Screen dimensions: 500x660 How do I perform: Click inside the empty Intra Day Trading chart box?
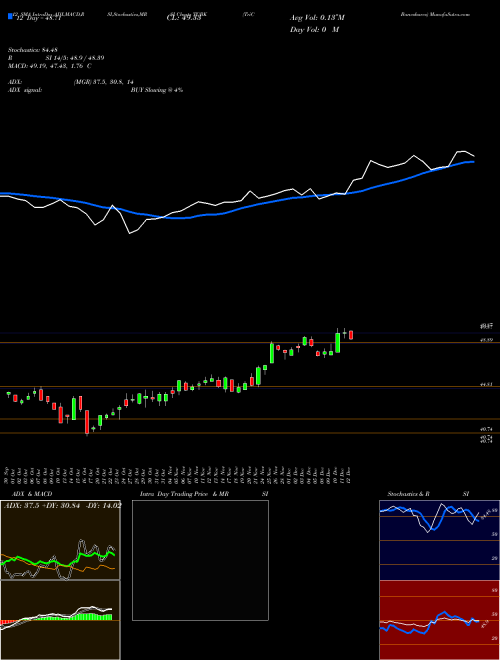200,560
